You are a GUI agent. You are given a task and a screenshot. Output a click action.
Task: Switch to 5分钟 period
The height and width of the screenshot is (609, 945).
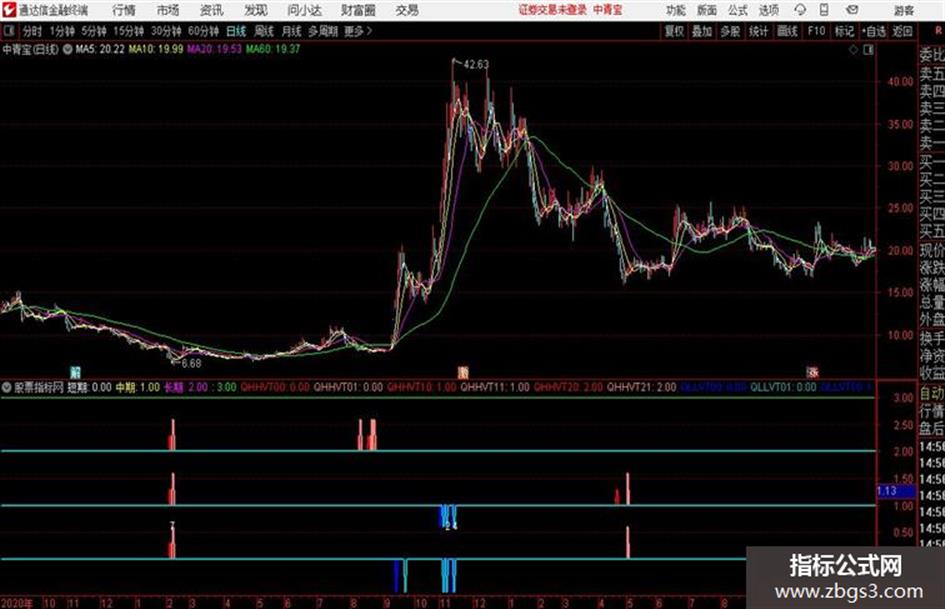94,31
